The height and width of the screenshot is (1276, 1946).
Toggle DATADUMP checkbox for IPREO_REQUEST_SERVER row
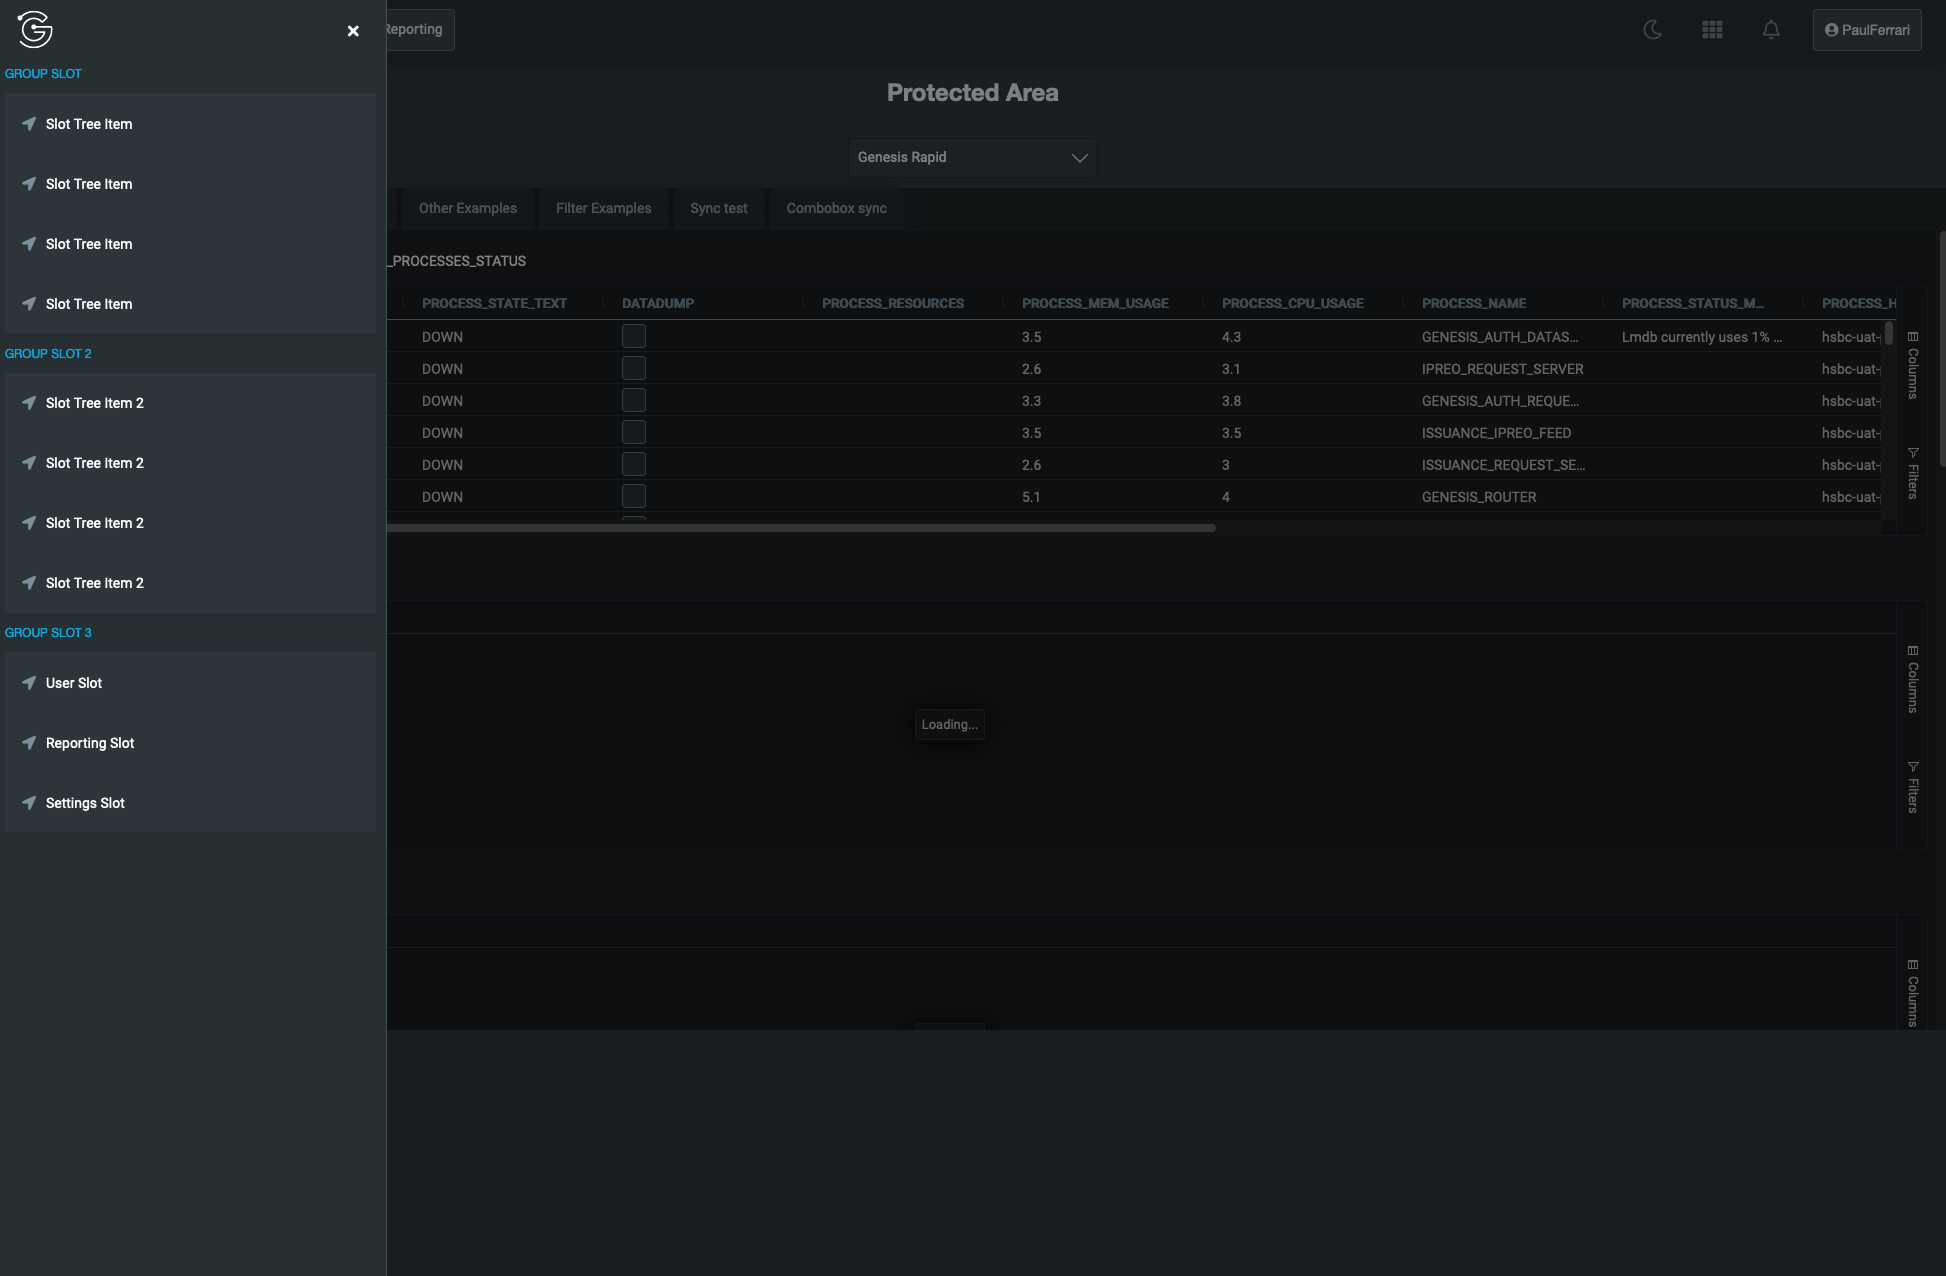click(634, 368)
